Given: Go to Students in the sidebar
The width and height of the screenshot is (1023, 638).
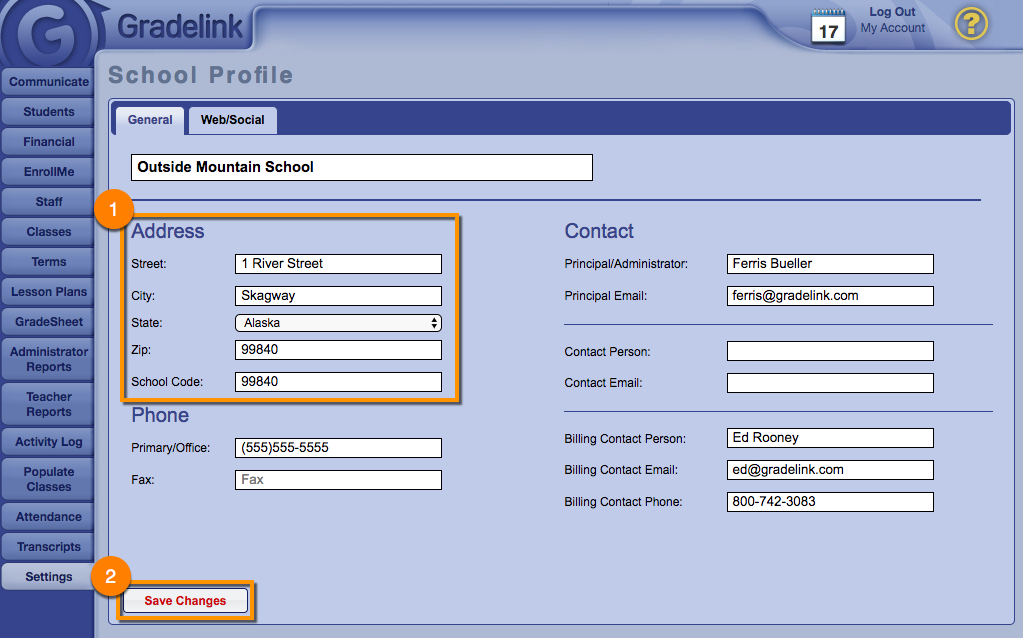Looking at the screenshot, I should pos(49,112).
